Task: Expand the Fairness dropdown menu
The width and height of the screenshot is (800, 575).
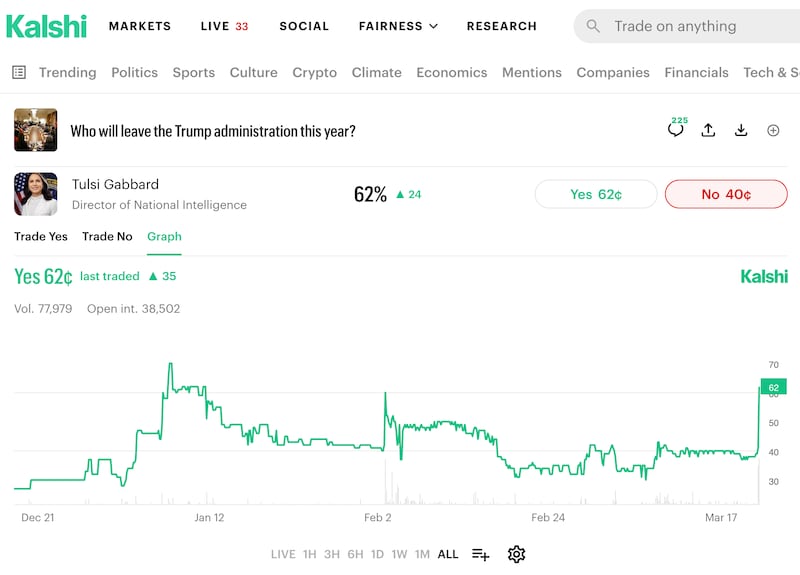Action: coord(398,26)
